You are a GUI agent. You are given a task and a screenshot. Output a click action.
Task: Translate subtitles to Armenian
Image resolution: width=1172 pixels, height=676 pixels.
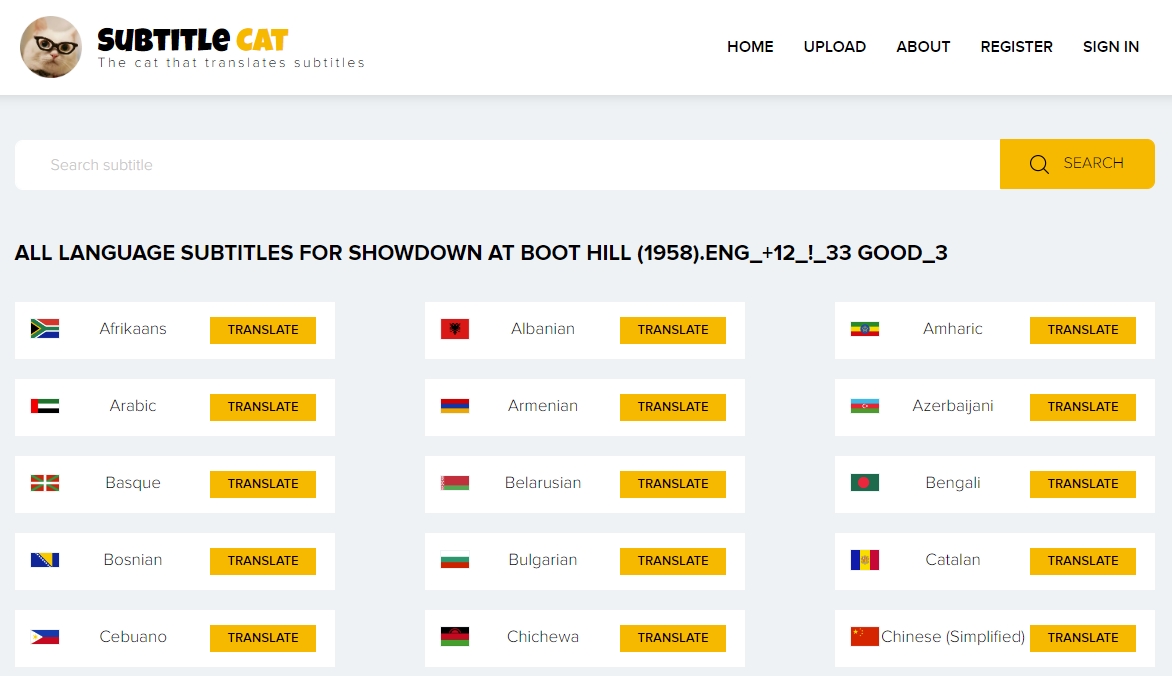tap(673, 408)
